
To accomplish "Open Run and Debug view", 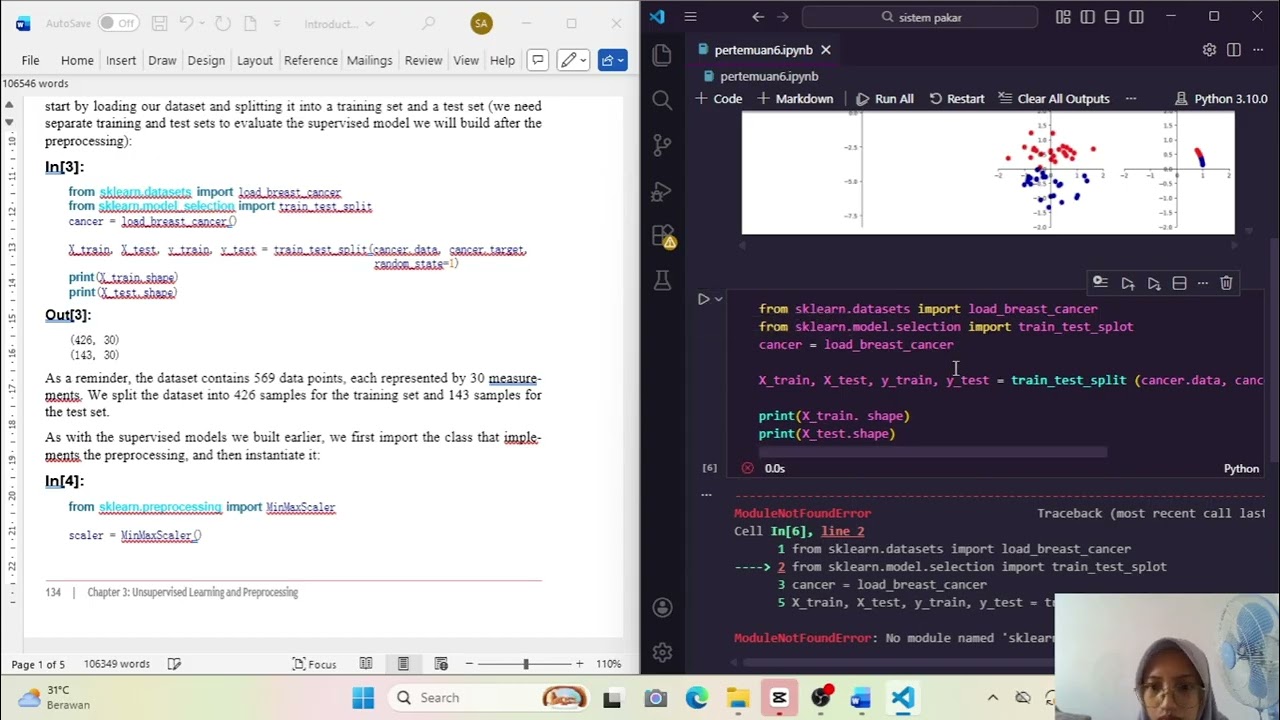I will tap(662, 191).
